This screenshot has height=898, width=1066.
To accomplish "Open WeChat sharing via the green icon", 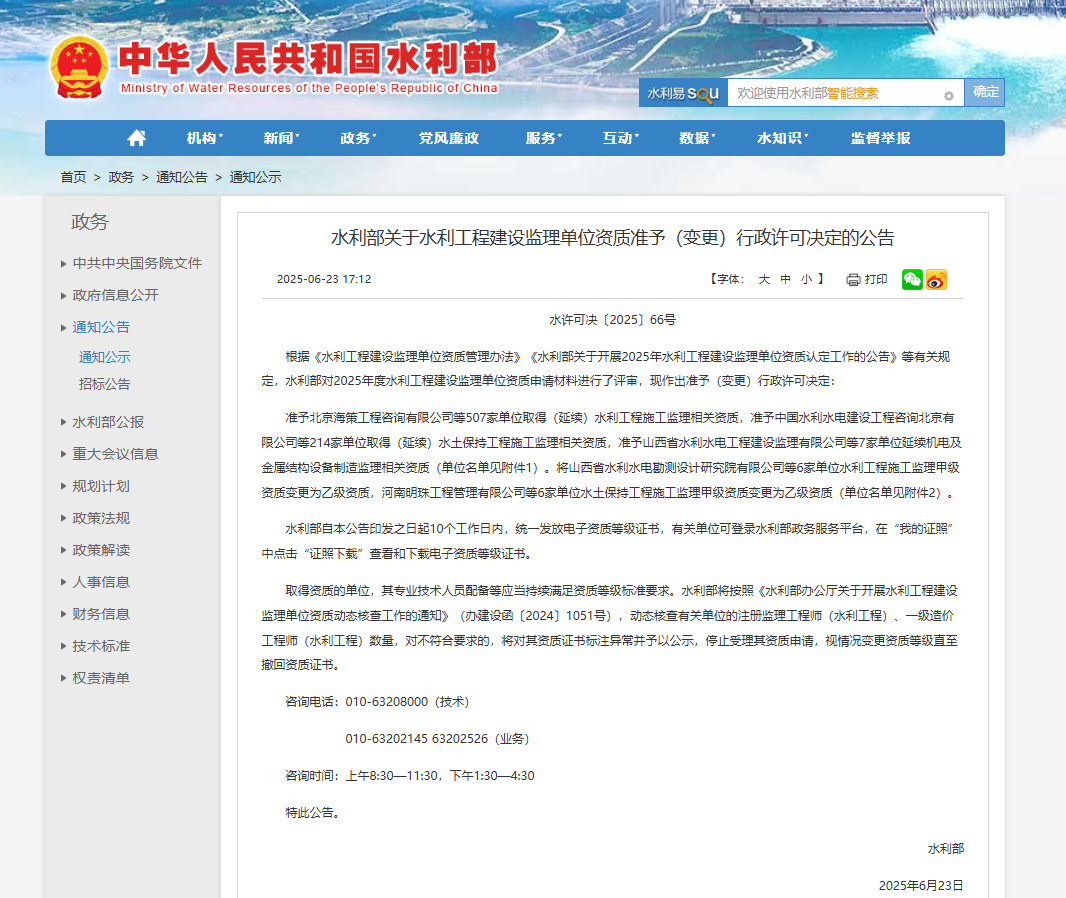I will pos(912,280).
